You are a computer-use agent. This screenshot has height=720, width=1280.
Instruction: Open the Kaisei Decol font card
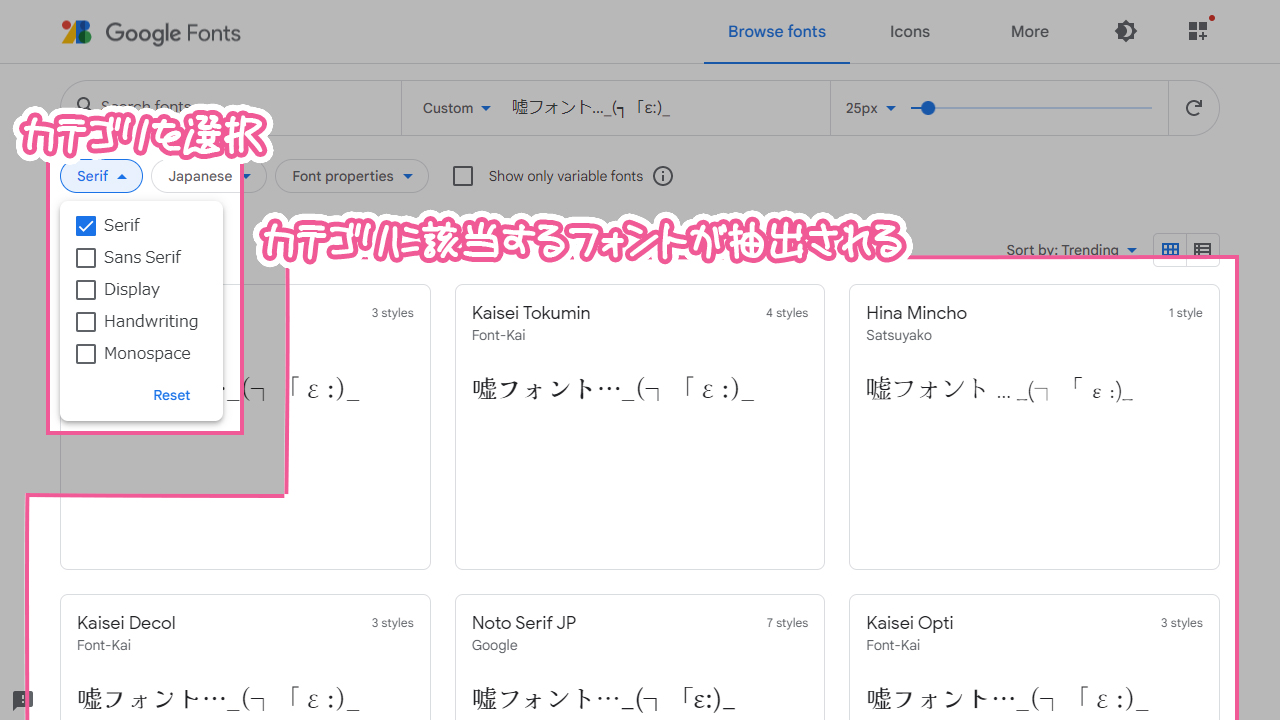245,657
